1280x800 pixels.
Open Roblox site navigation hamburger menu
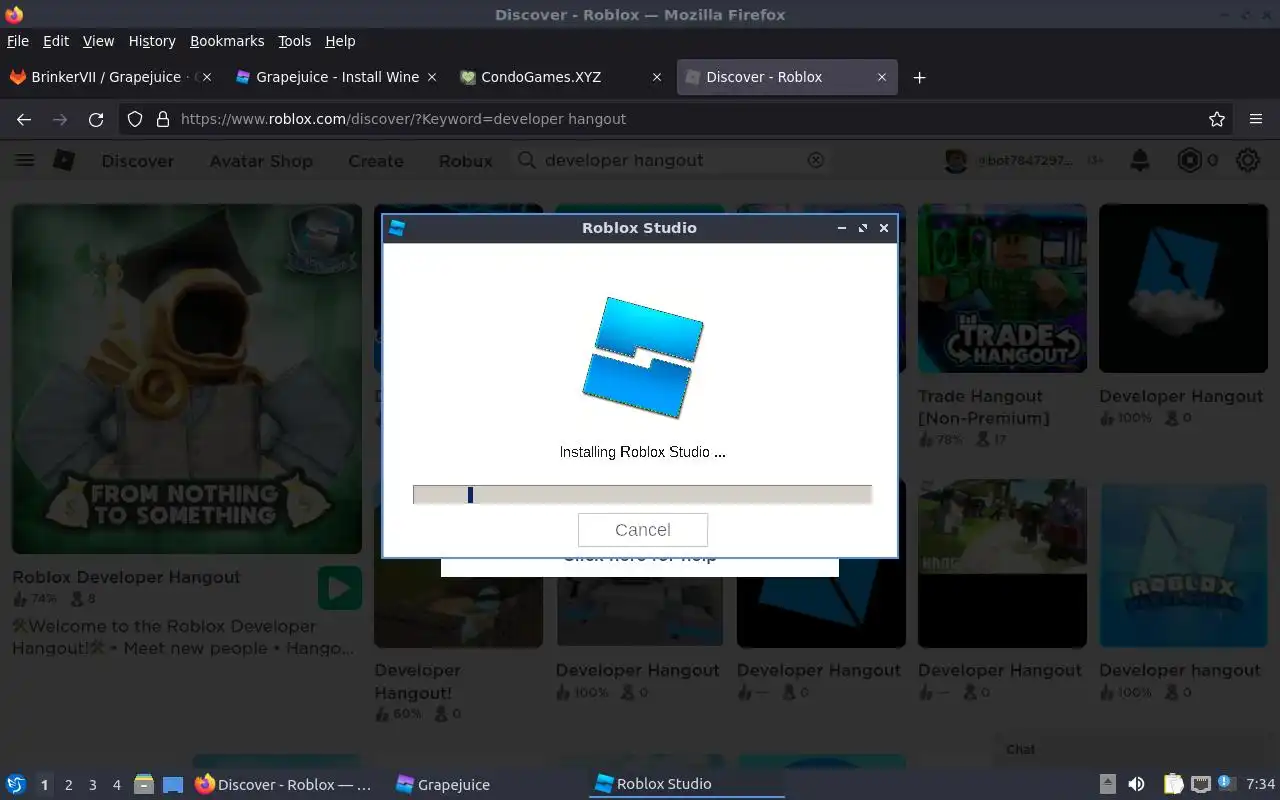pyautogui.click(x=25, y=160)
